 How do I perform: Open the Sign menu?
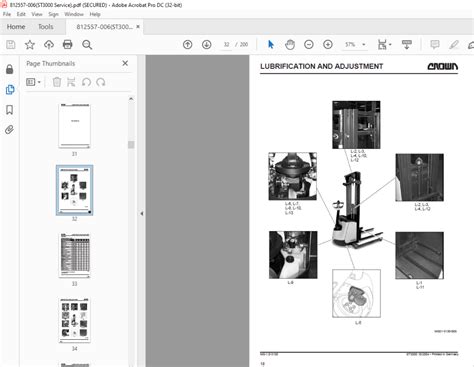click(53, 14)
